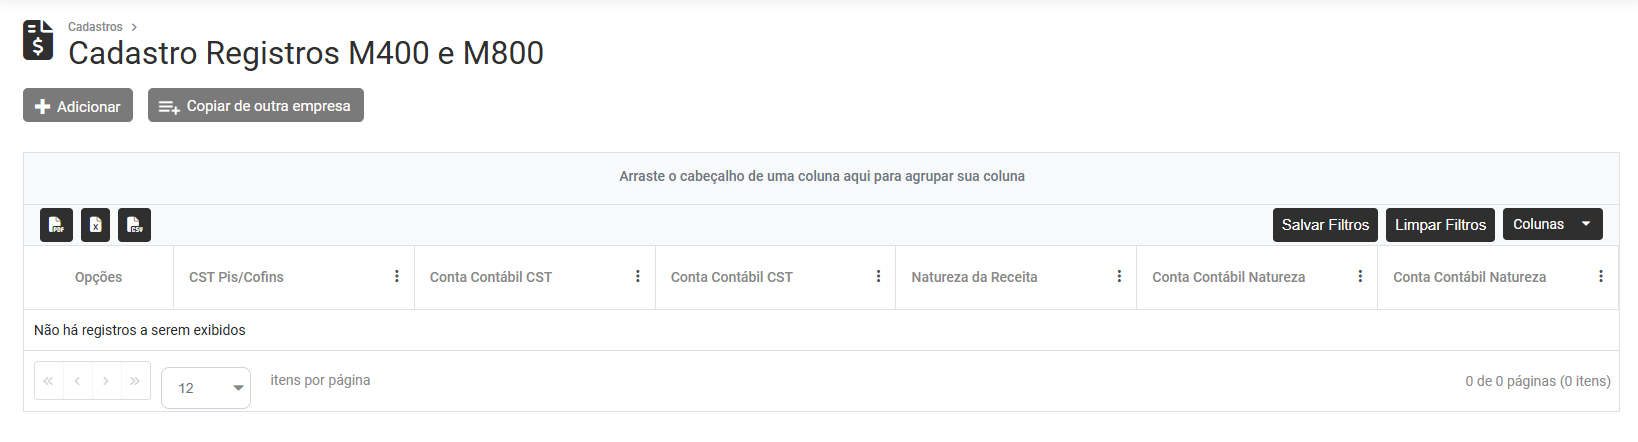The height and width of the screenshot is (442, 1638).
Task: Sort by Natureza da Receita header
Action: [x=974, y=277]
